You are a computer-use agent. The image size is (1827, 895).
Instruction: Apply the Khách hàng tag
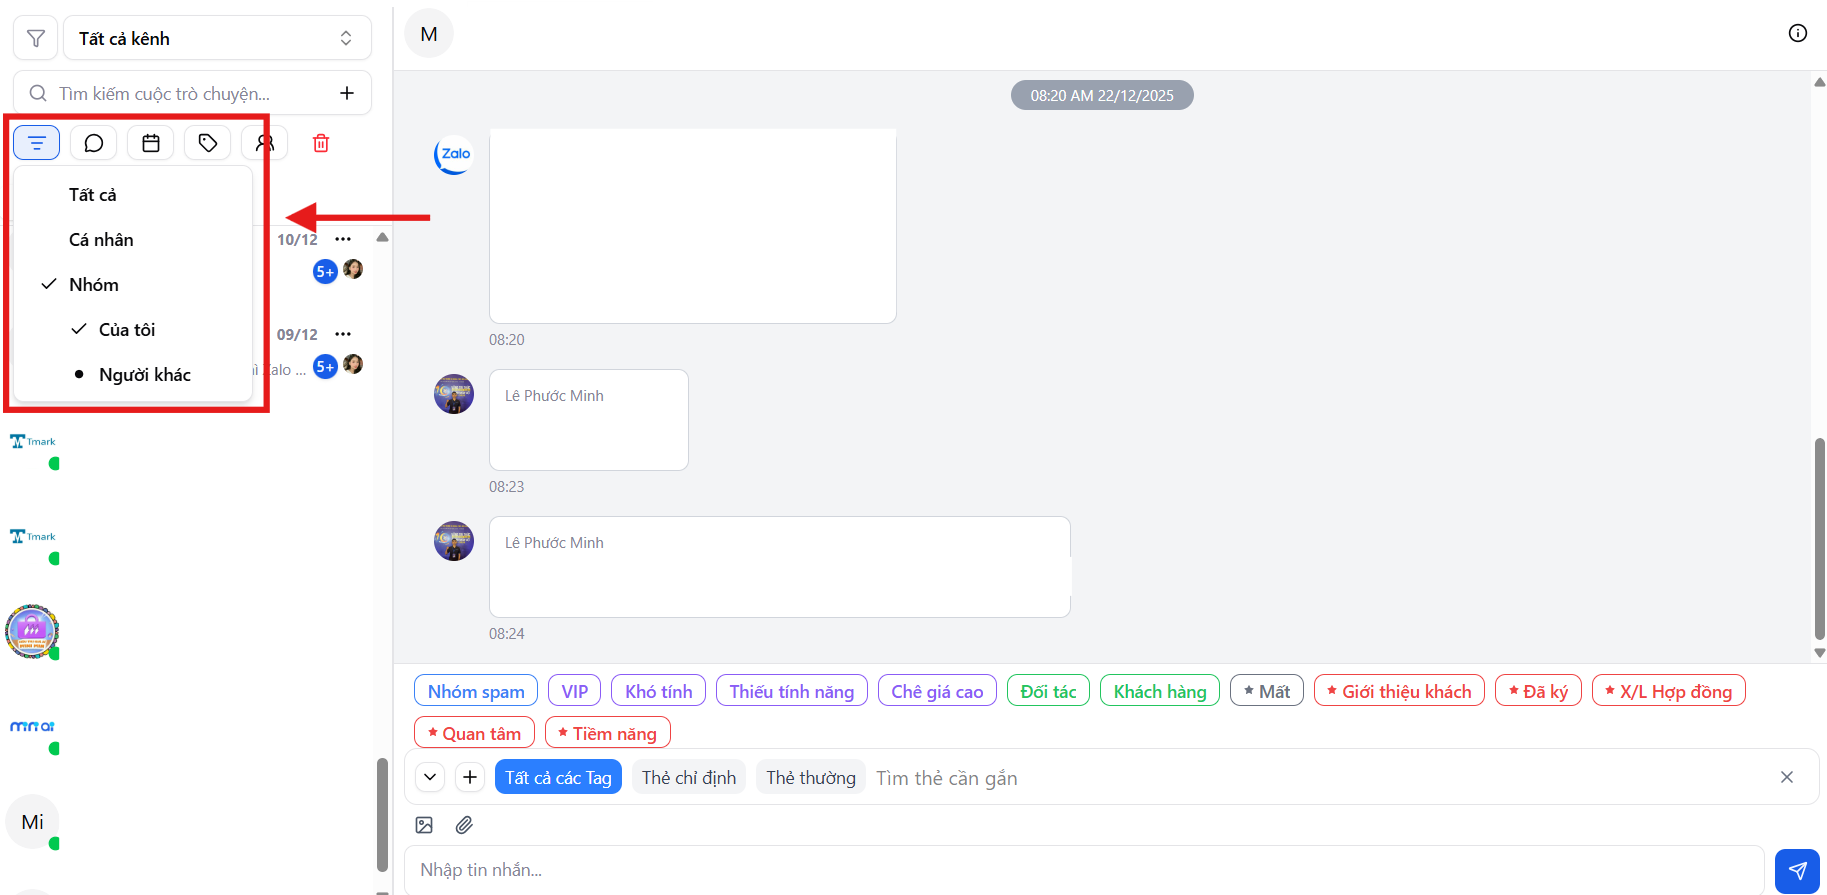click(1159, 691)
